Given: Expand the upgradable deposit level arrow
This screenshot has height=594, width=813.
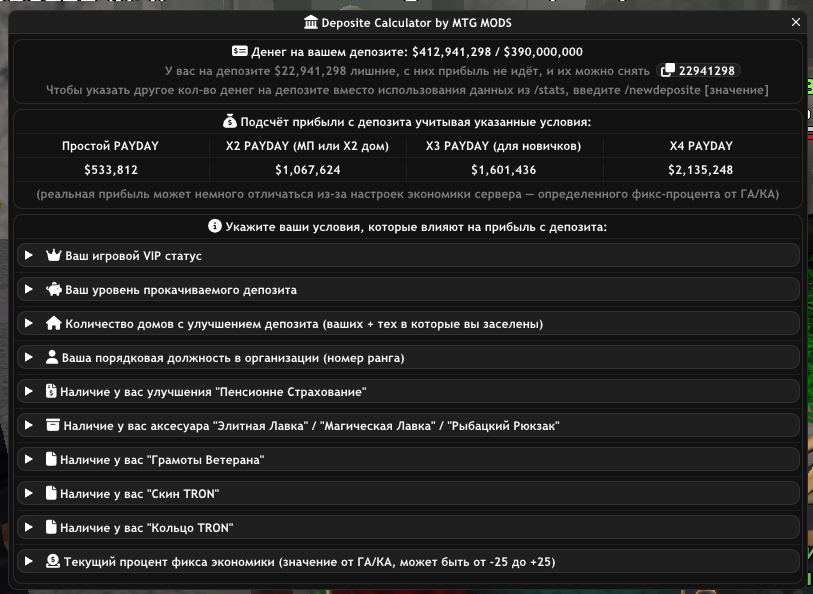Looking at the screenshot, I should [29, 289].
